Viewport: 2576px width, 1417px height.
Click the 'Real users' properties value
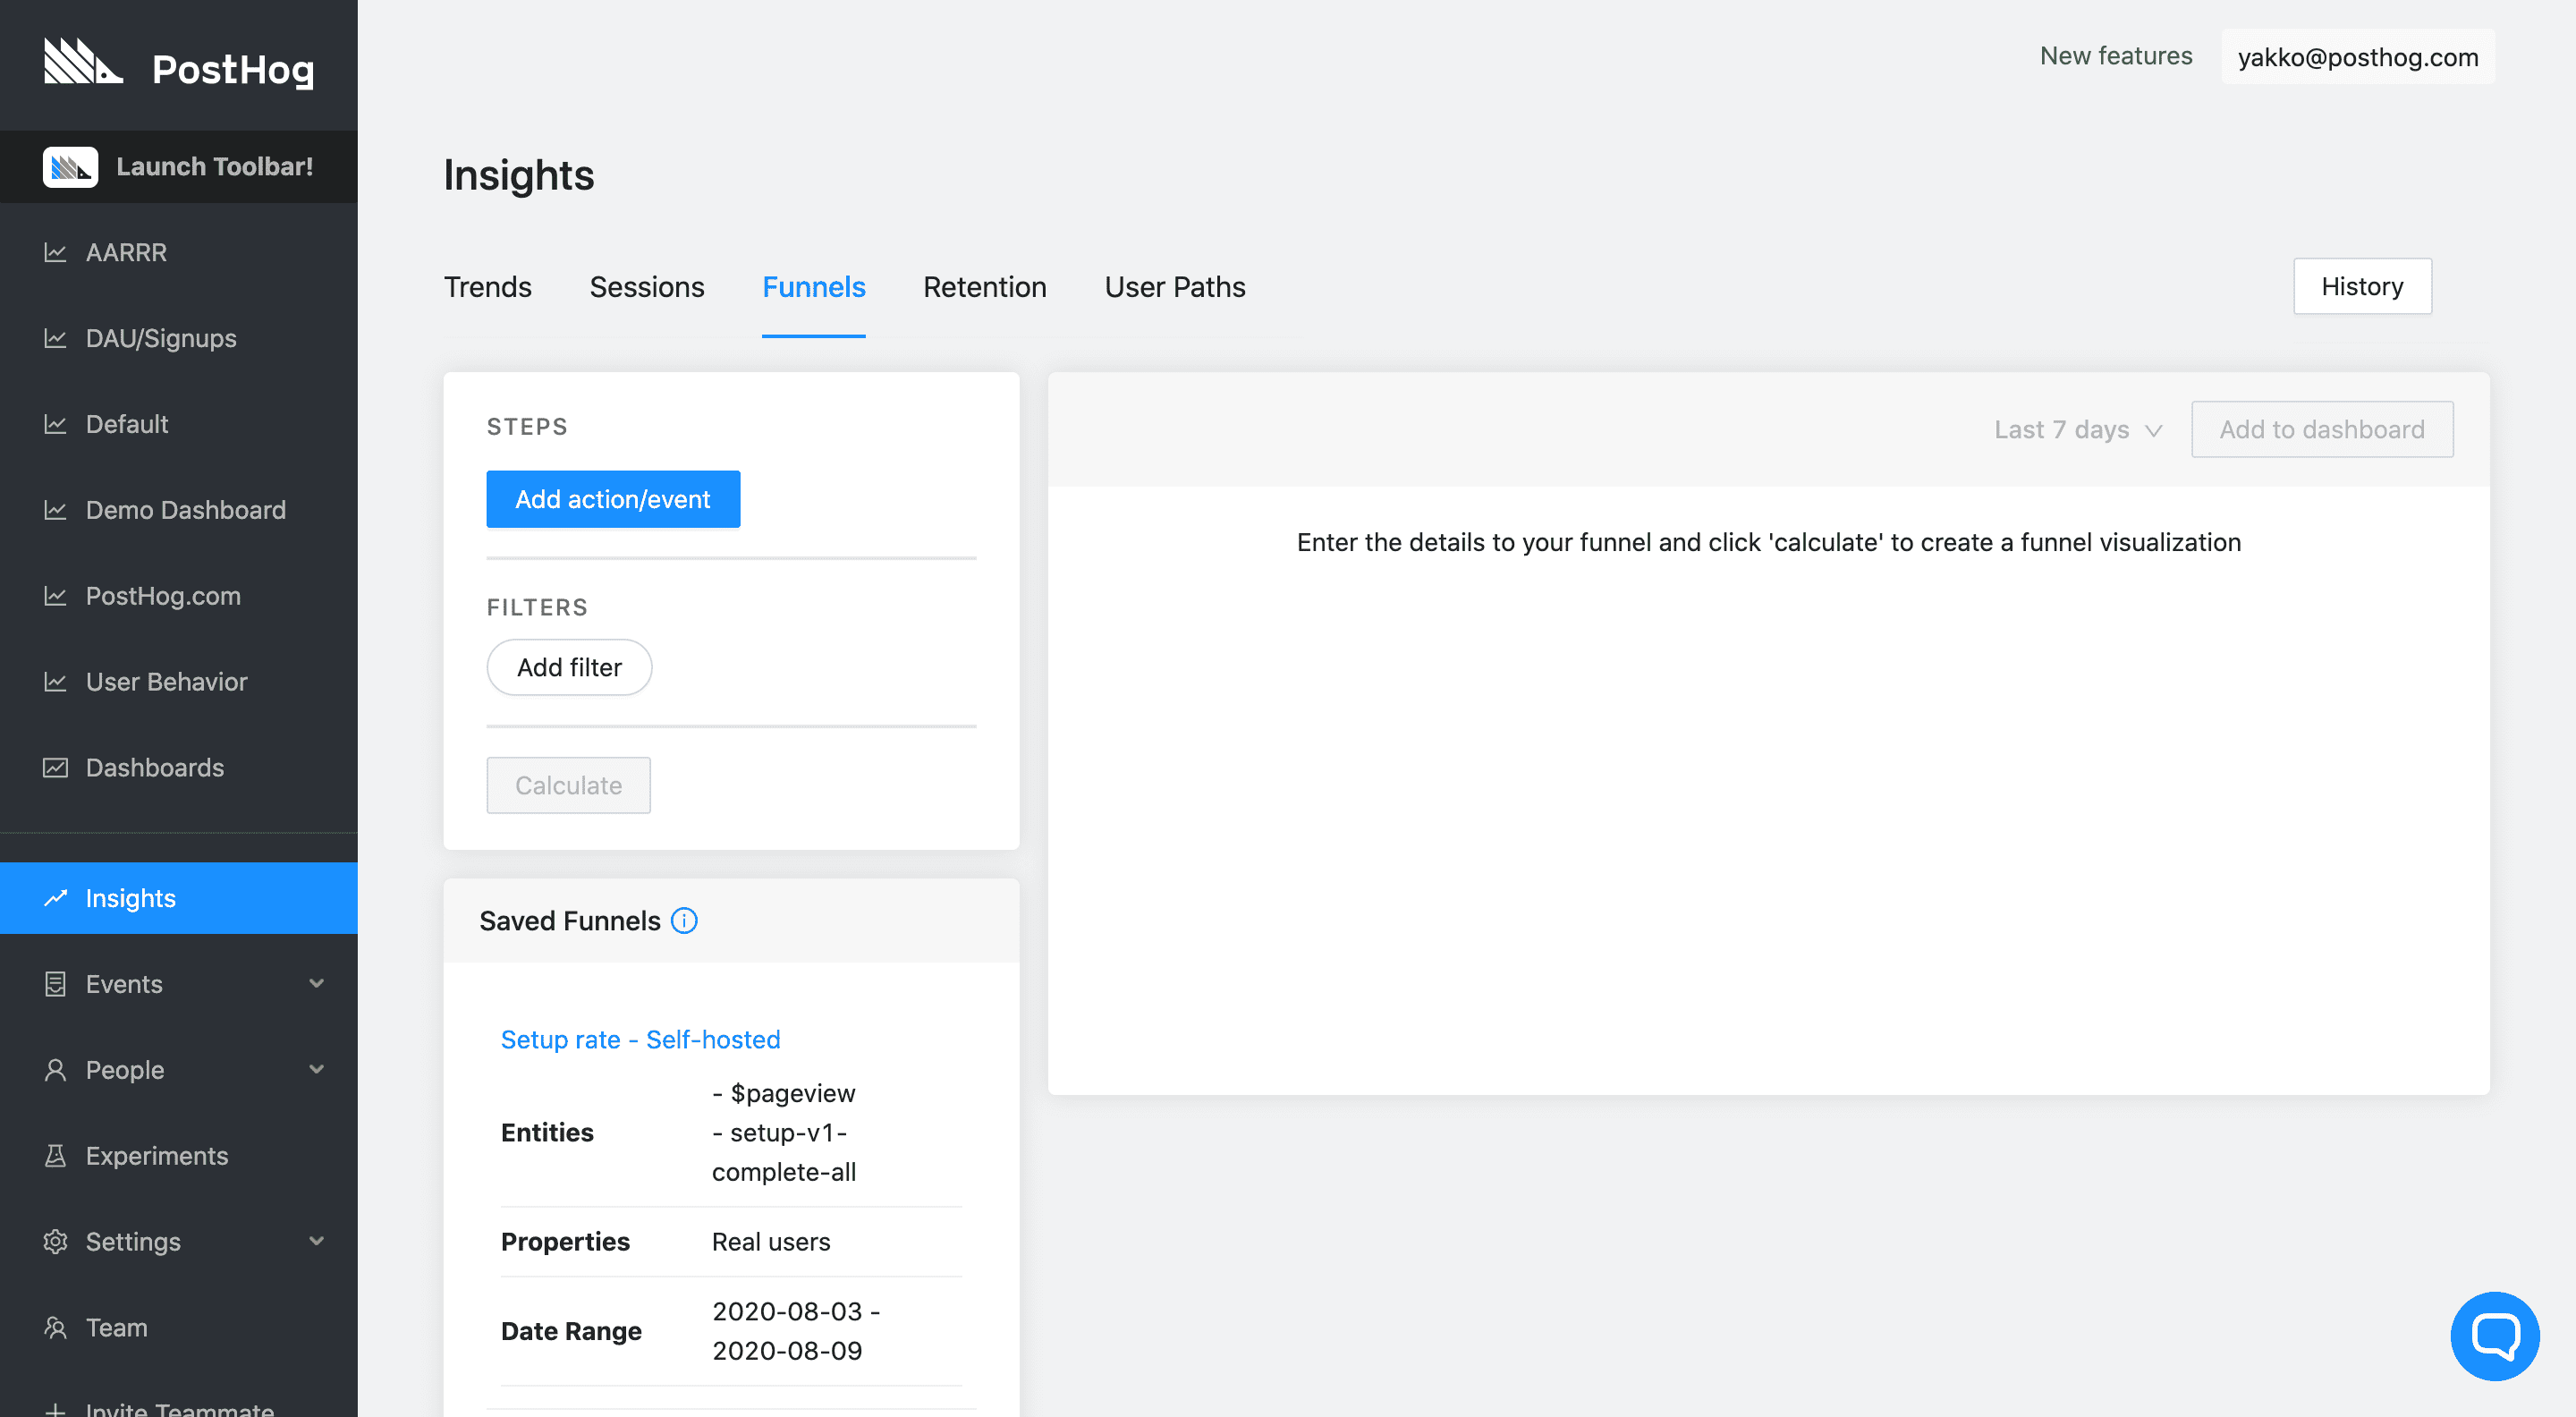[x=771, y=1242]
